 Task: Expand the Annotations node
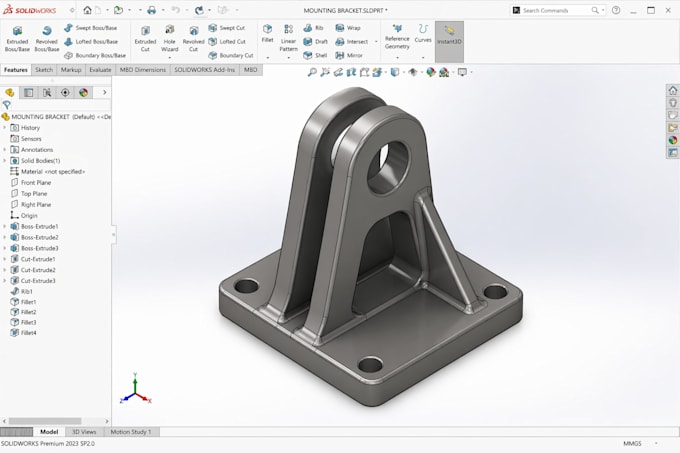click(x=5, y=150)
